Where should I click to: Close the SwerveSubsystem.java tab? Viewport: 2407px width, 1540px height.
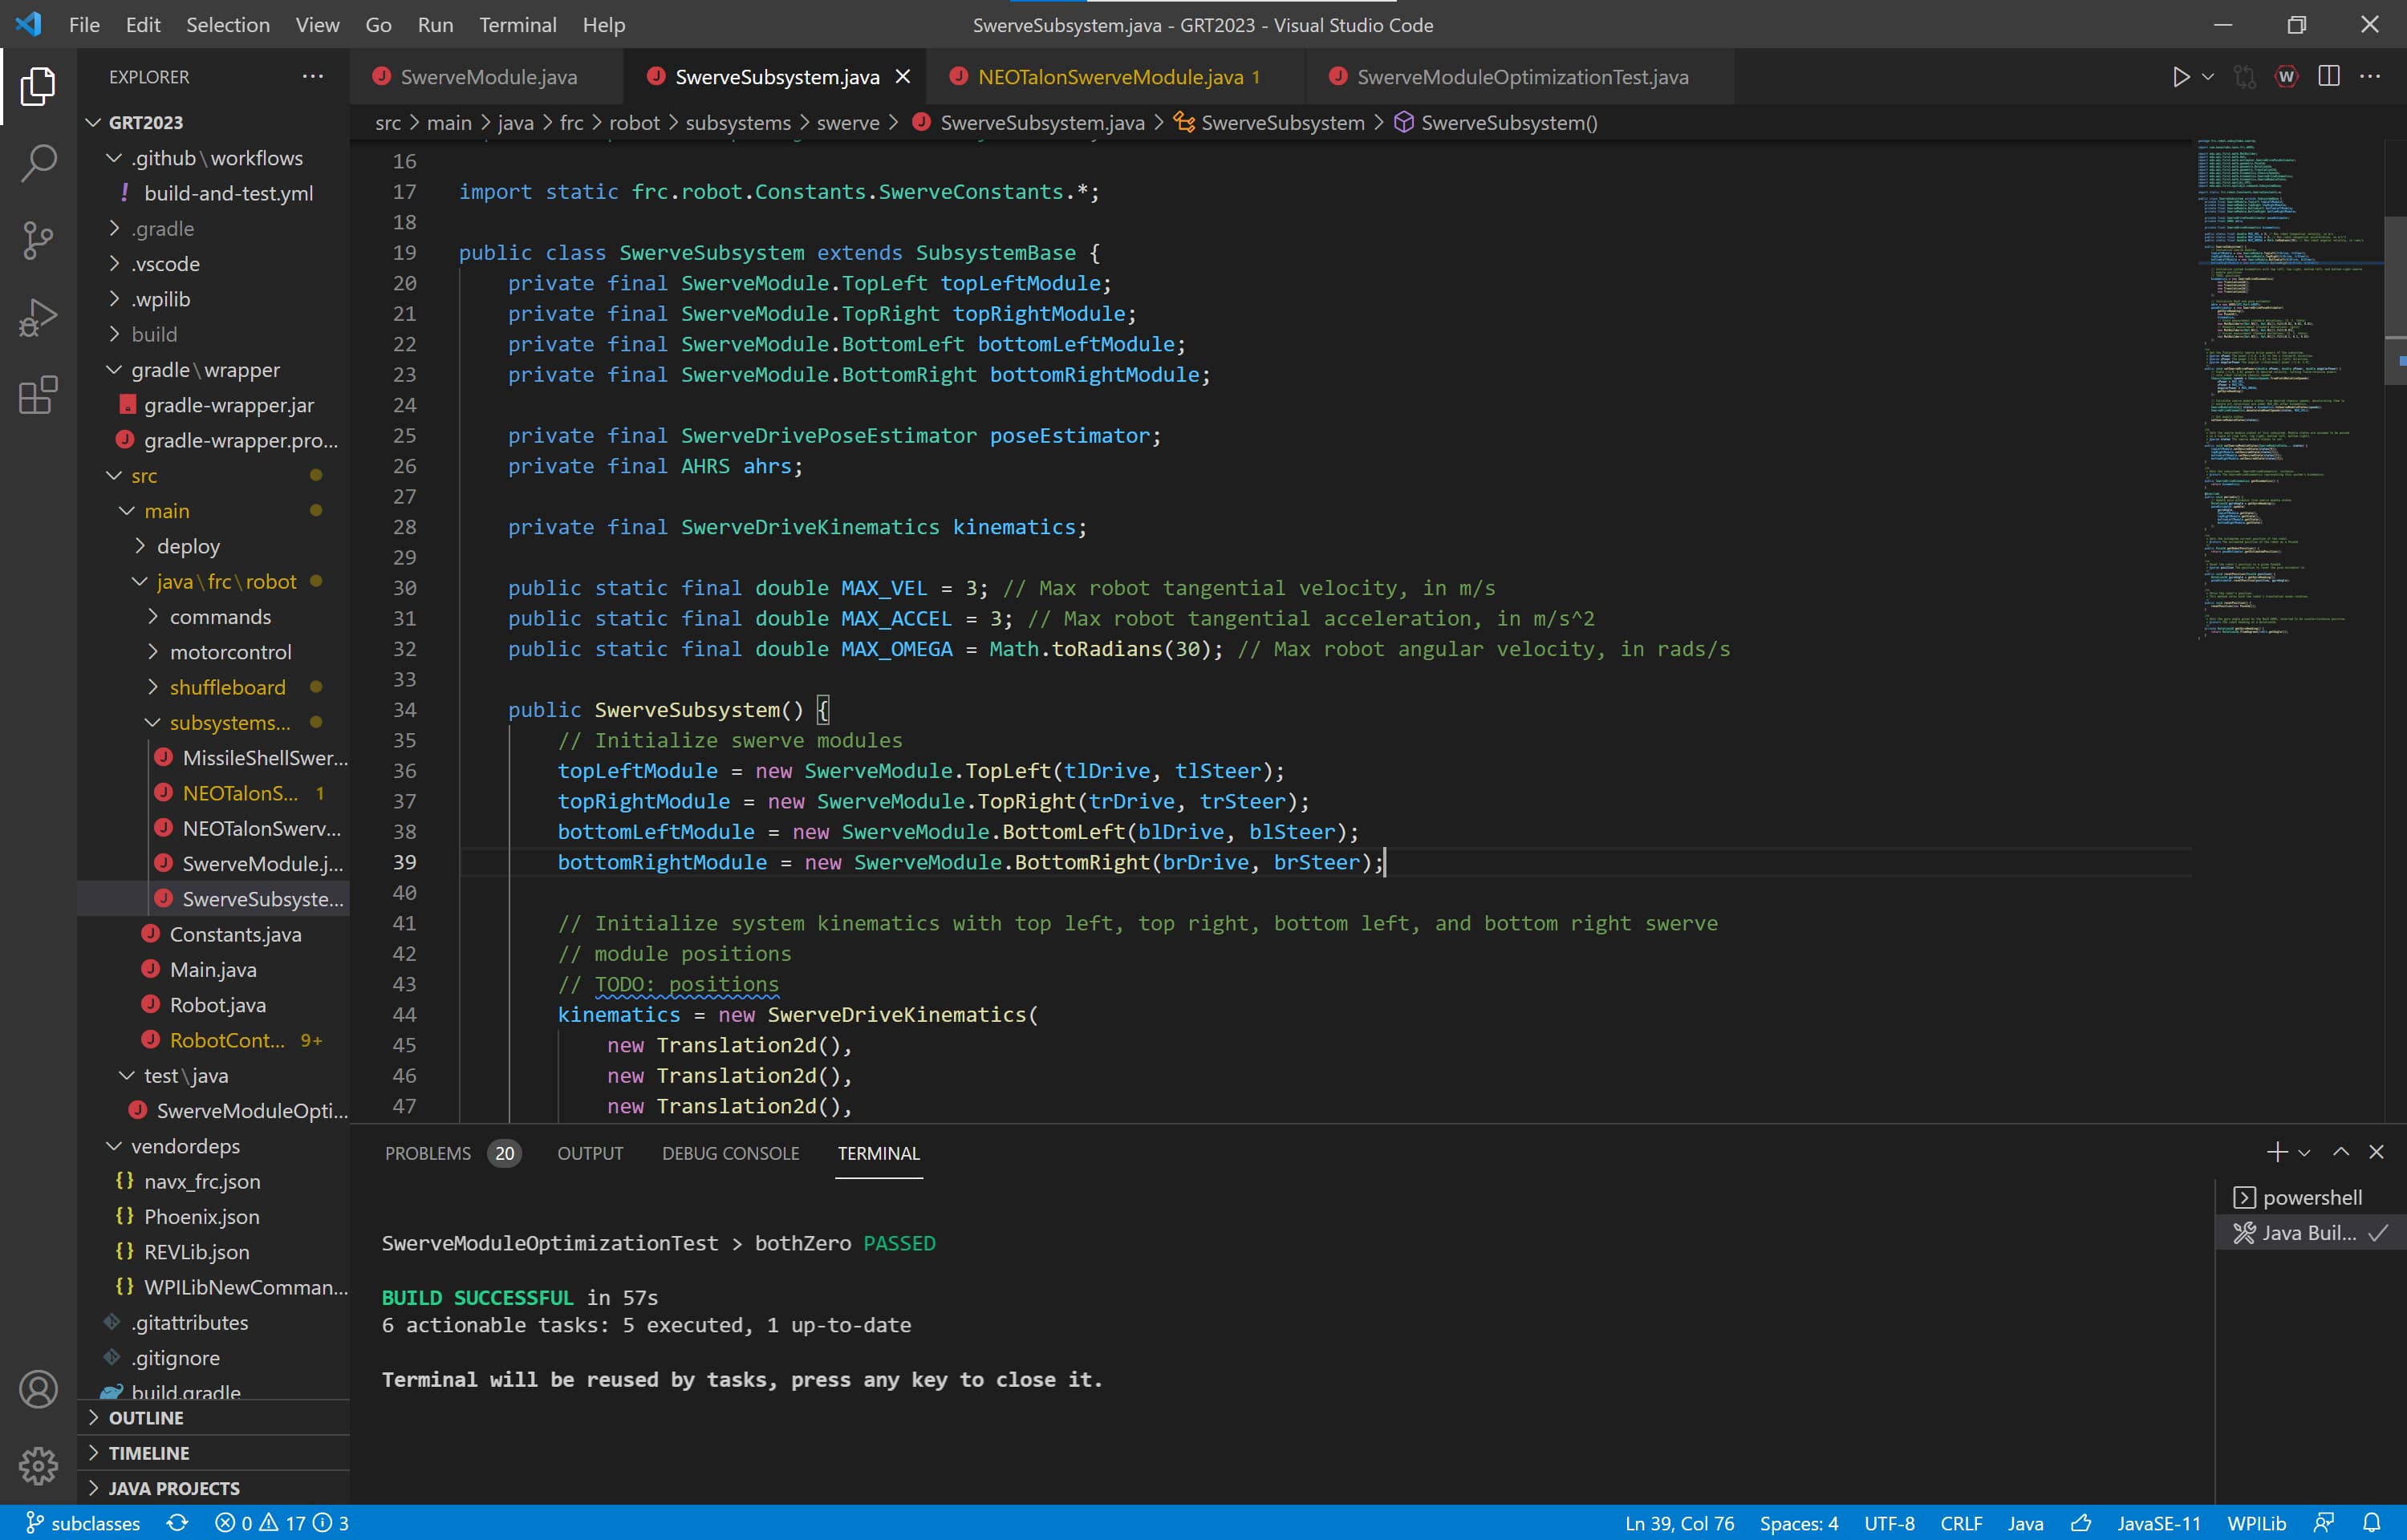coord(902,77)
